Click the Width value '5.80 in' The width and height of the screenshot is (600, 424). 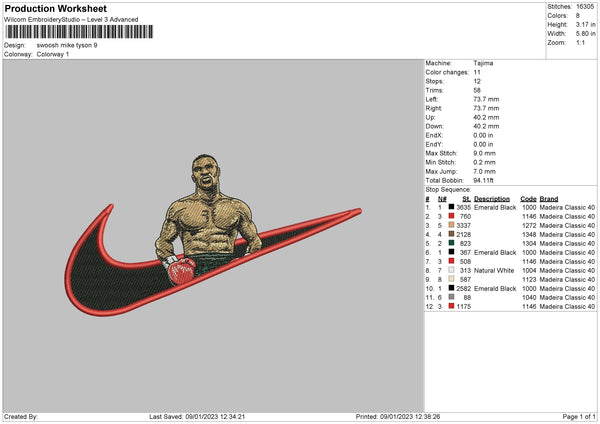click(586, 34)
